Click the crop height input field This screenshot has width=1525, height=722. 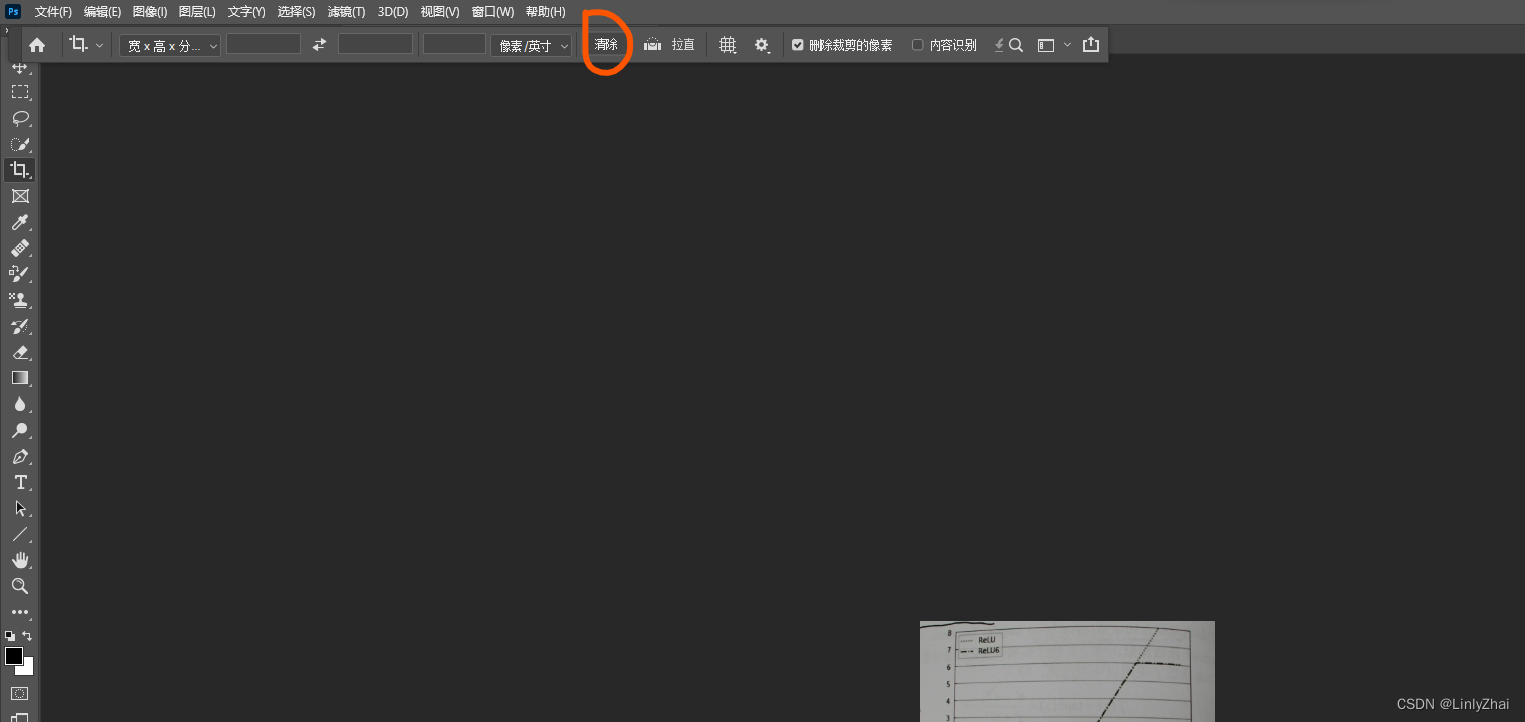375,44
